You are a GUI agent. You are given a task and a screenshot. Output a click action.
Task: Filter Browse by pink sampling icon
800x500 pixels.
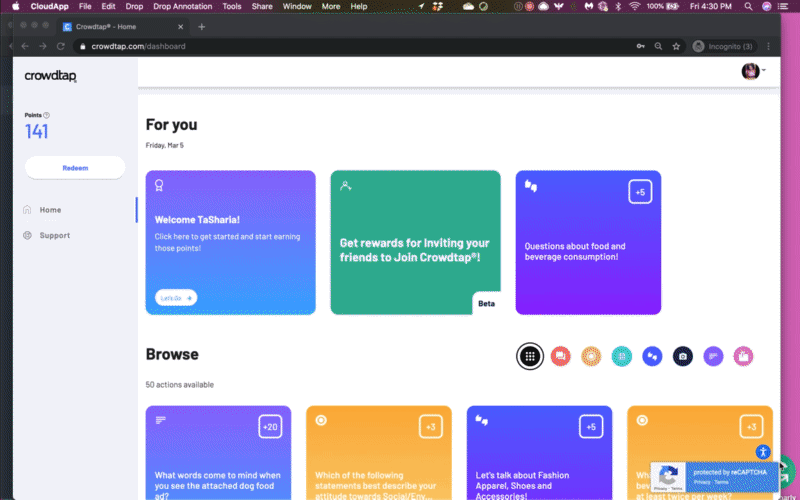743,356
